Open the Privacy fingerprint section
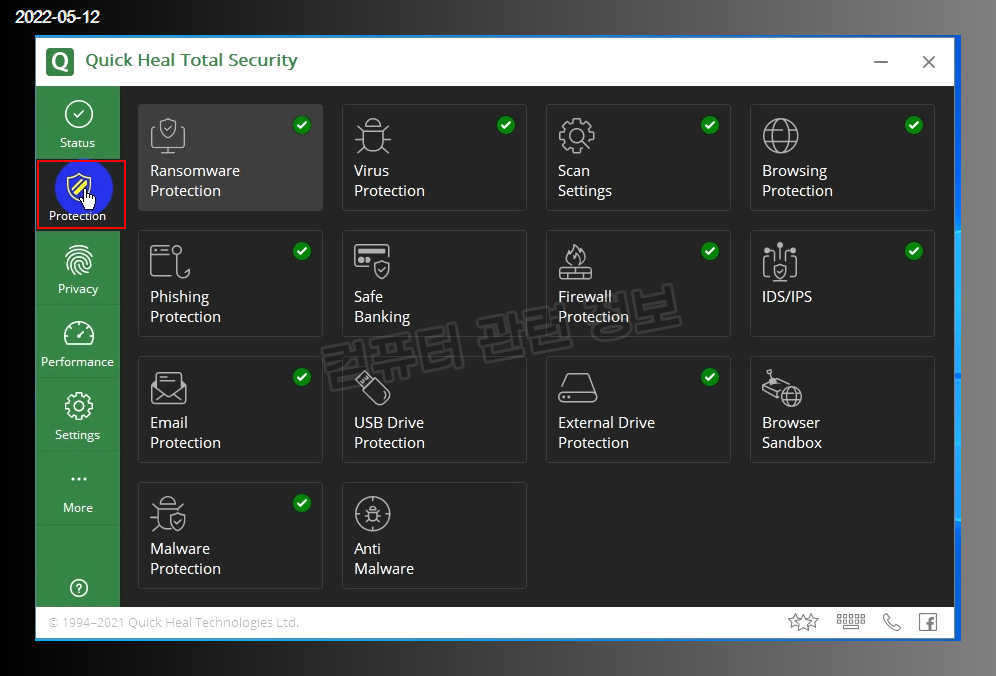The width and height of the screenshot is (996, 676). (78, 269)
